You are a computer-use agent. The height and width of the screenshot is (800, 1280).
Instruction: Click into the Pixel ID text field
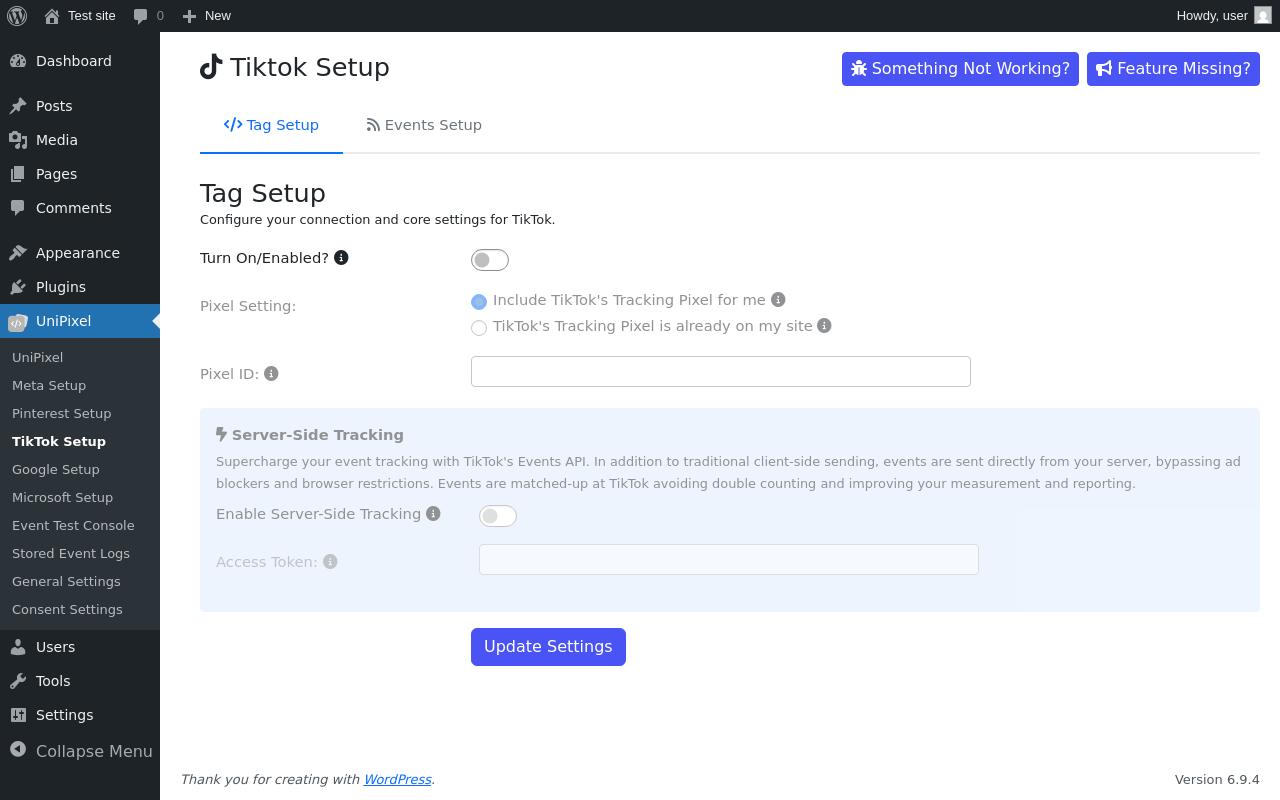(x=721, y=372)
